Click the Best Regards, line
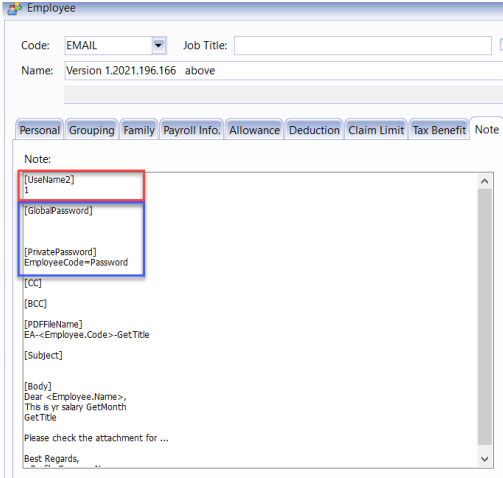This screenshot has width=503, height=478. click(x=52, y=459)
